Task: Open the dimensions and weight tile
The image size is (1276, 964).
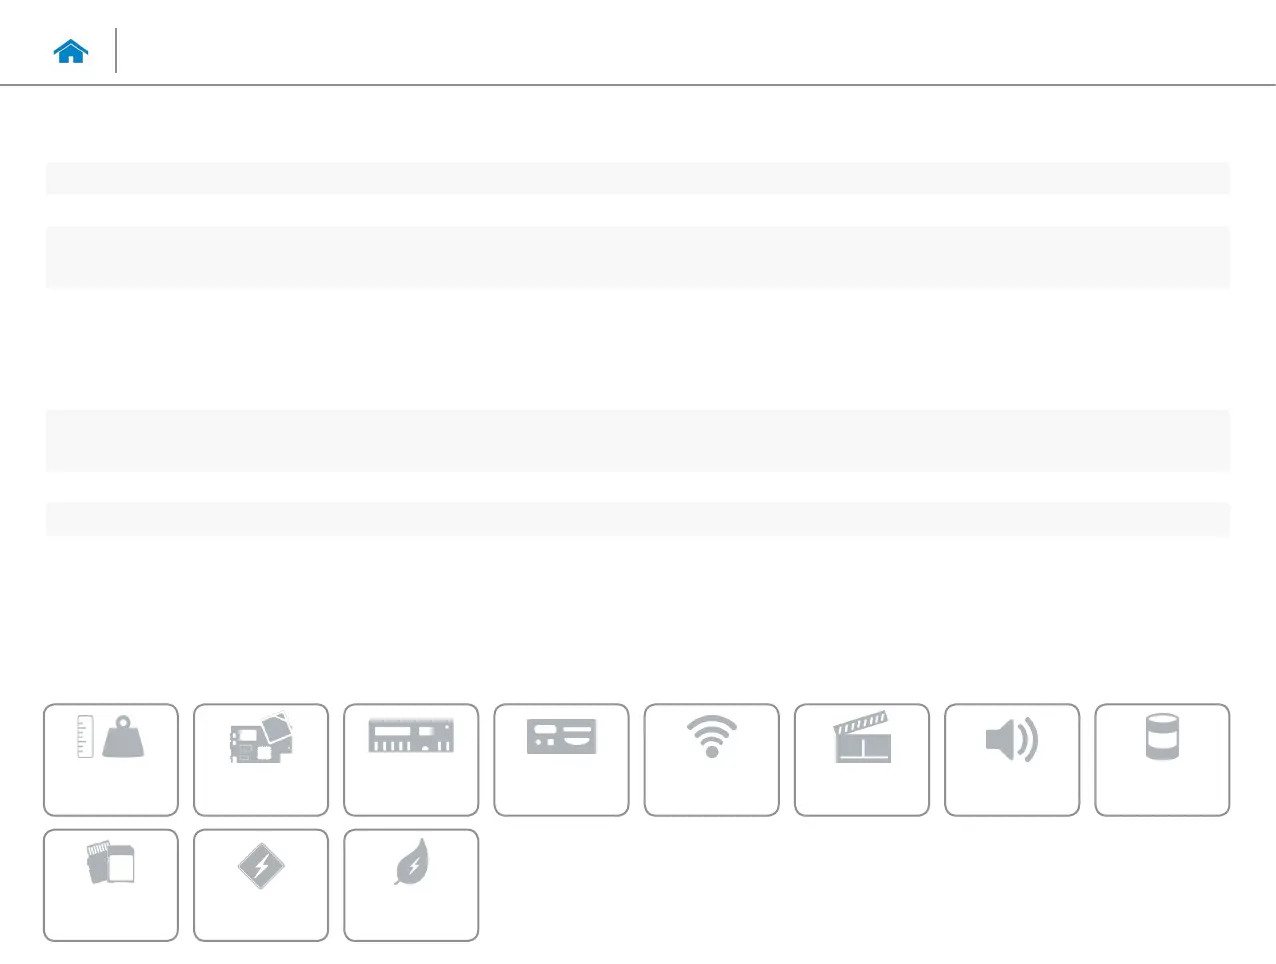Action: [111, 760]
